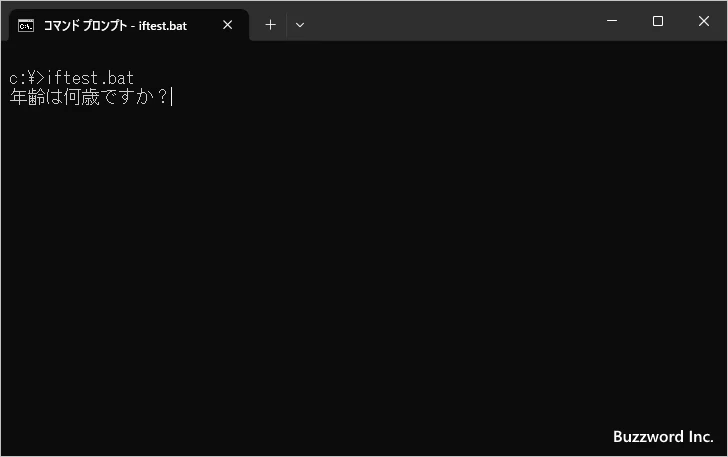Click the Command Prompt icon in the tab
The width and height of the screenshot is (728, 457).
tap(26, 25)
